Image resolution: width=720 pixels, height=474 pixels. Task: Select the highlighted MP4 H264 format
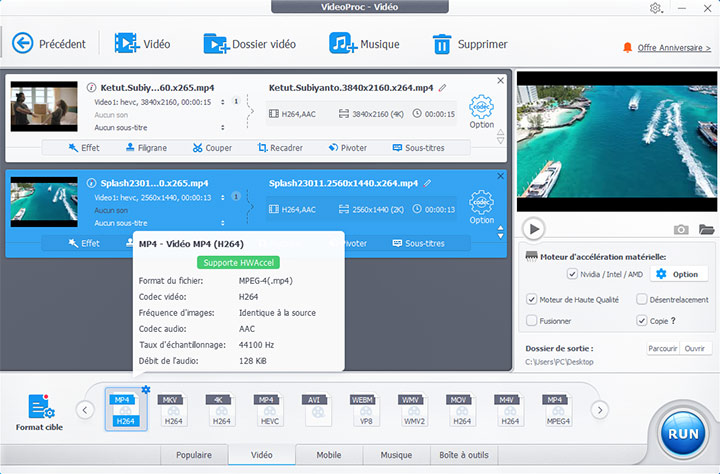click(126, 410)
